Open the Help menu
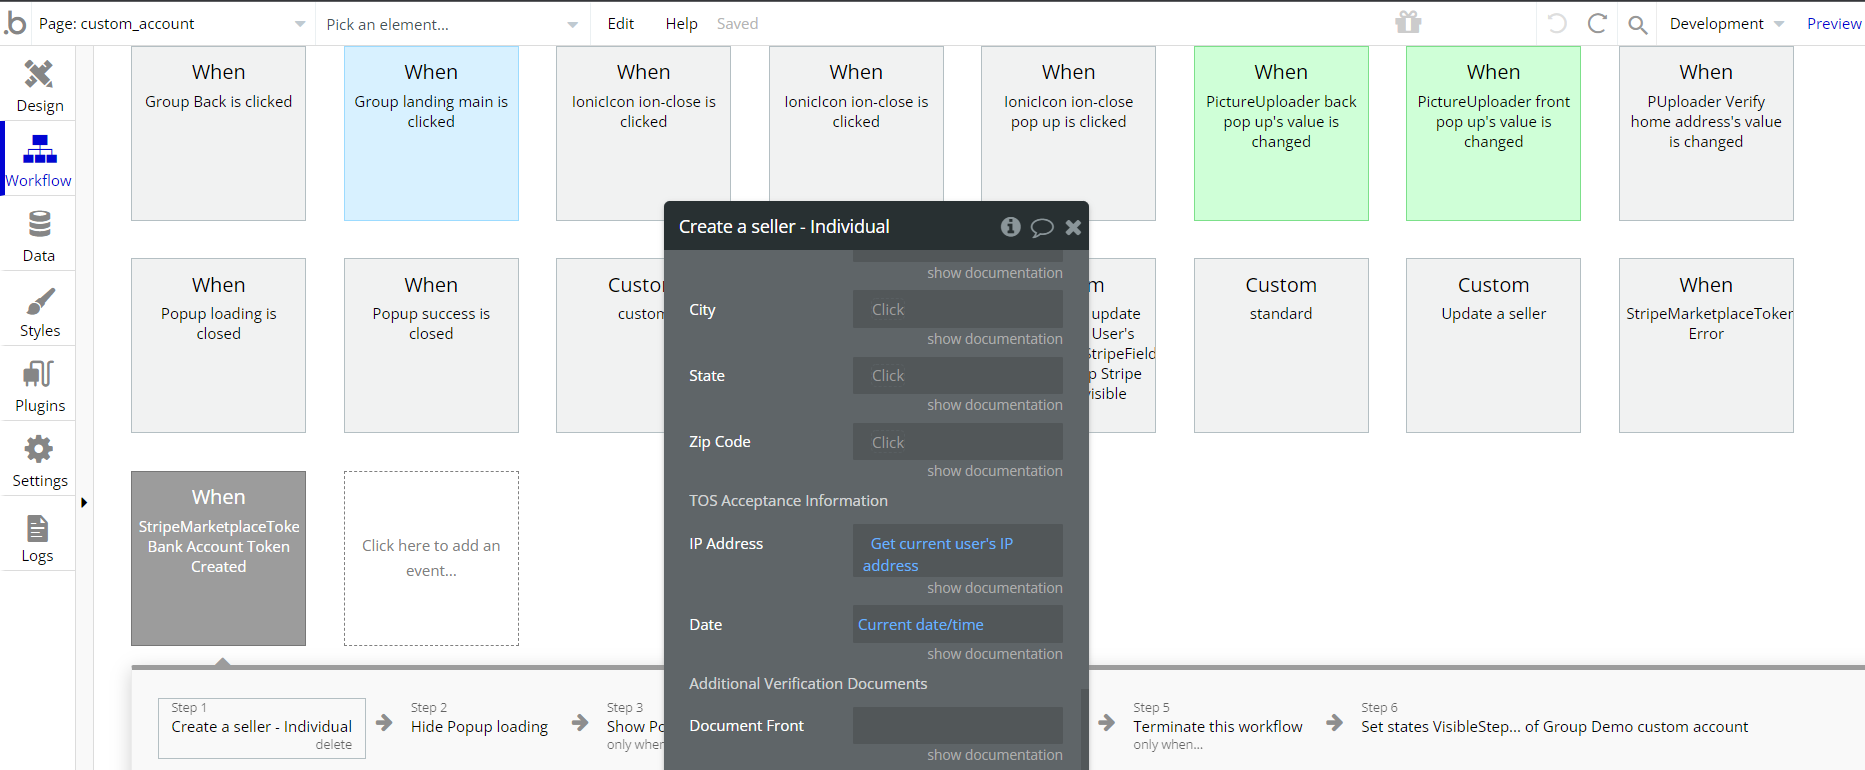This screenshot has height=770, width=1865. 681,24
